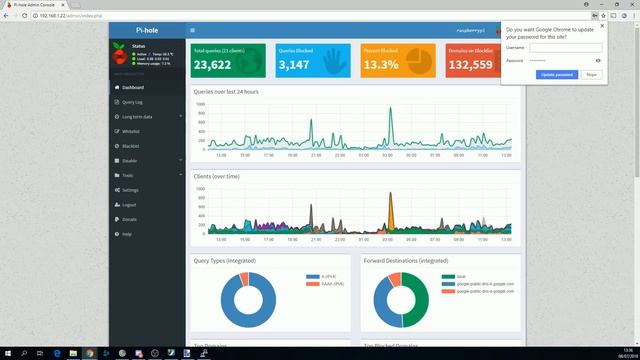Open the Dashboard sidebar item

[147, 87]
